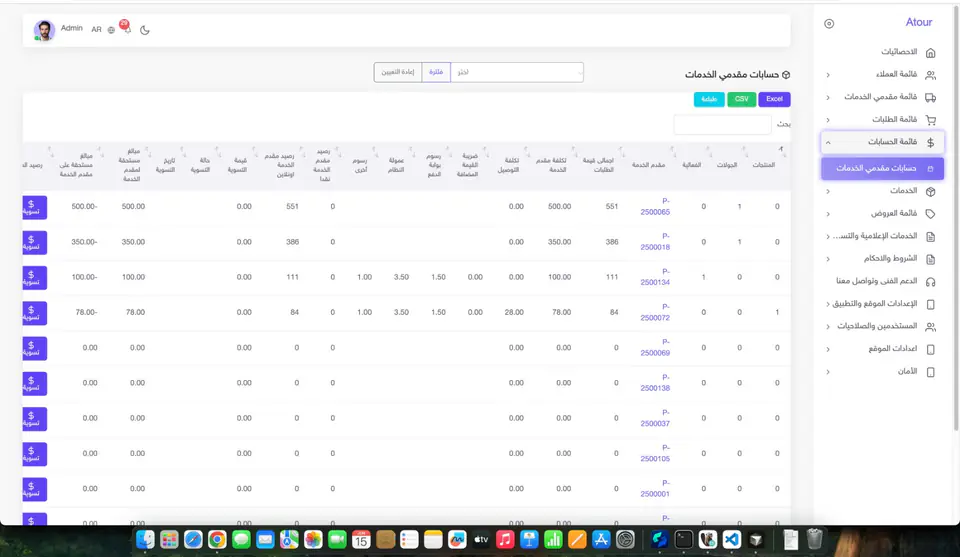Toggle dark mode with the moon icon

[x=144, y=30]
